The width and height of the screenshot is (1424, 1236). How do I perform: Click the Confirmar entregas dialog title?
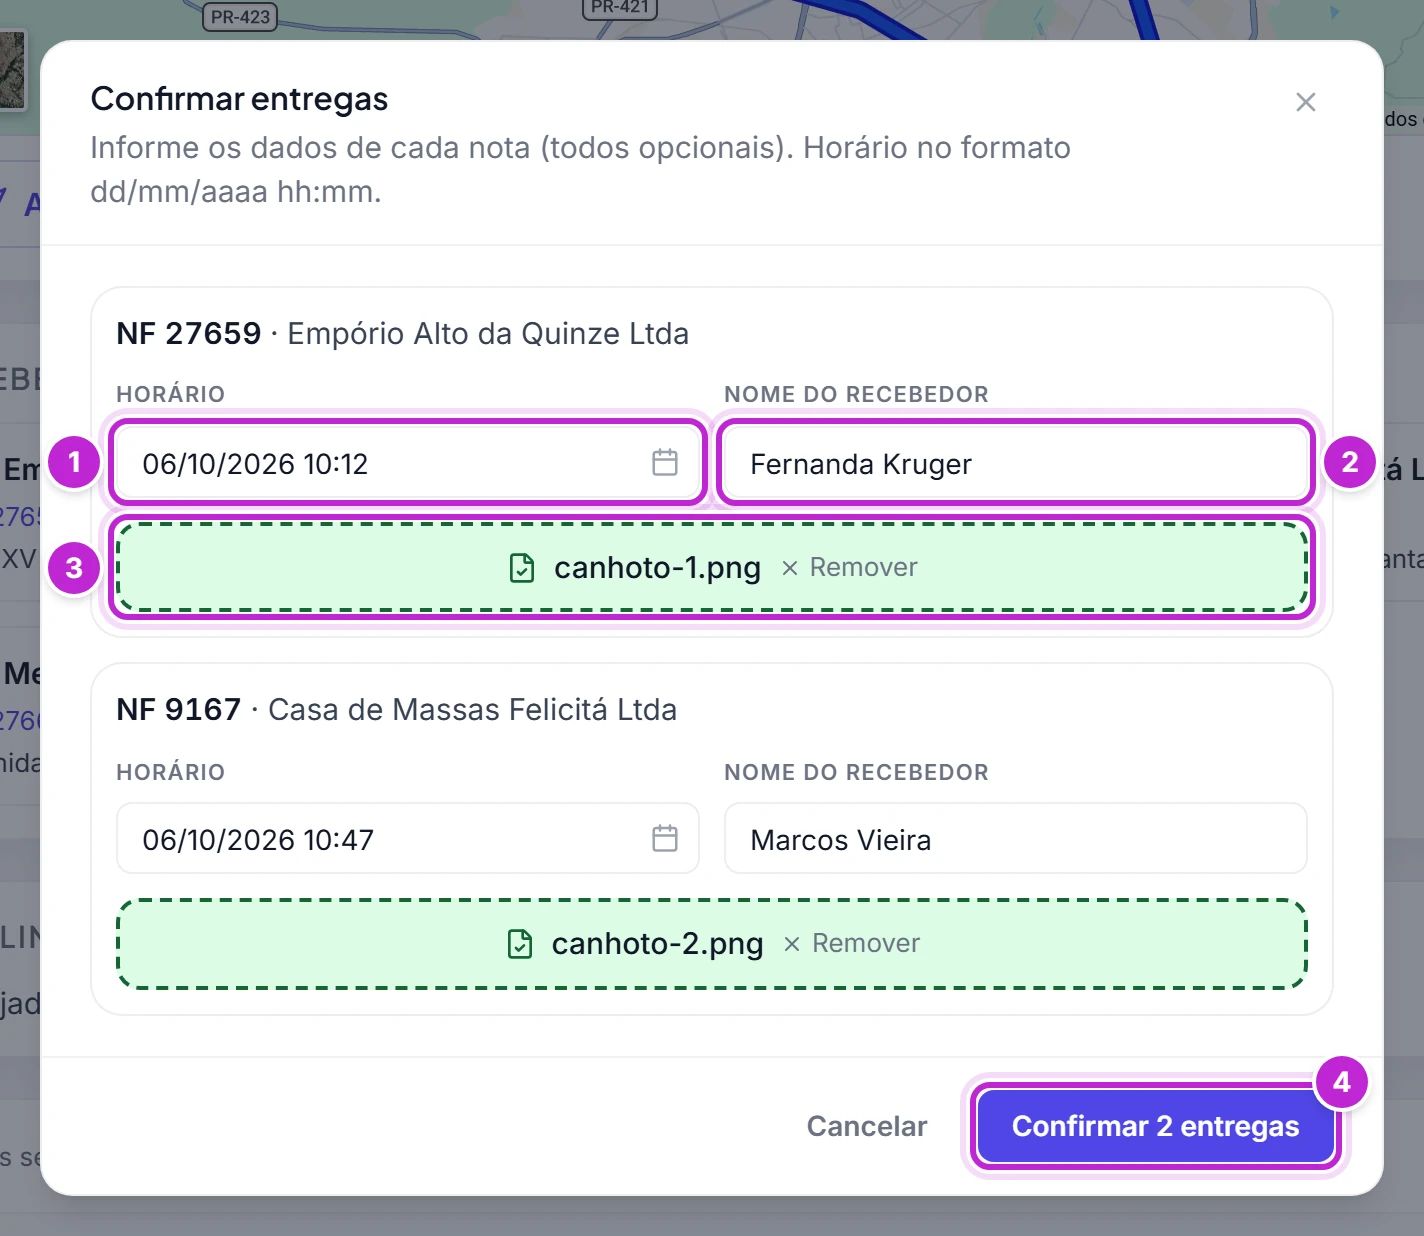coord(239,99)
